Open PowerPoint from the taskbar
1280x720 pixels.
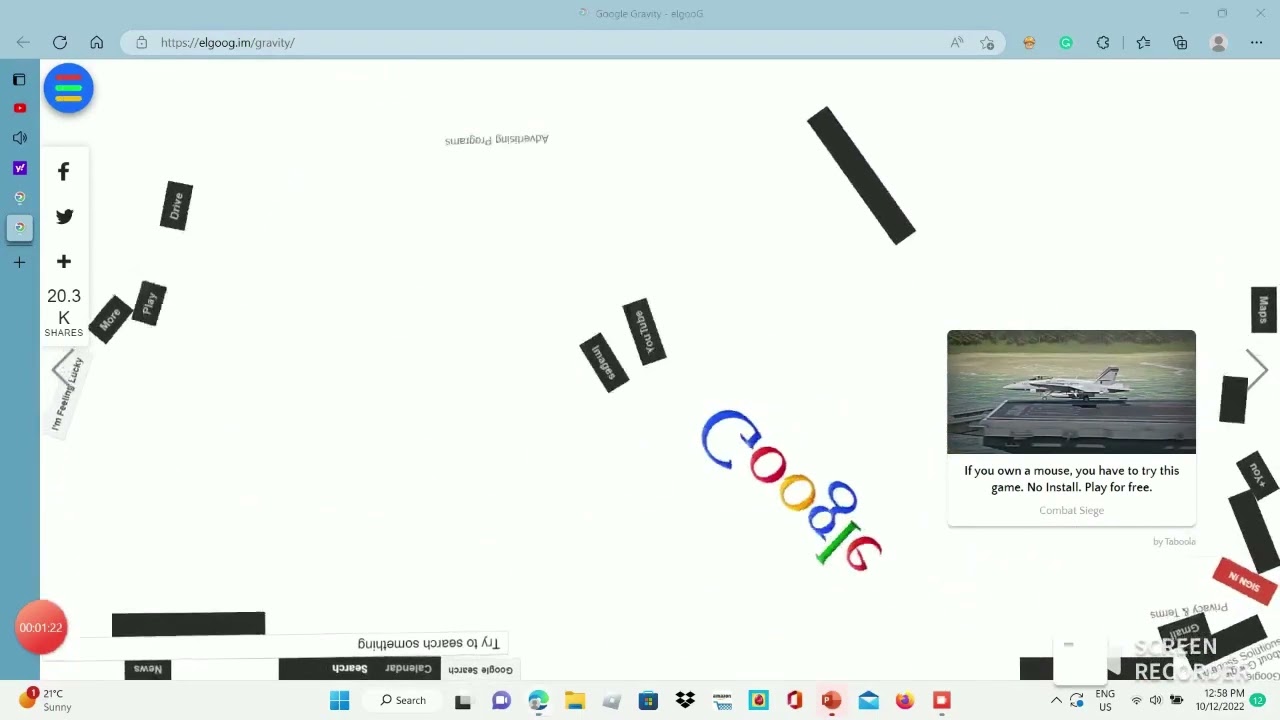pyautogui.click(x=831, y=700)
